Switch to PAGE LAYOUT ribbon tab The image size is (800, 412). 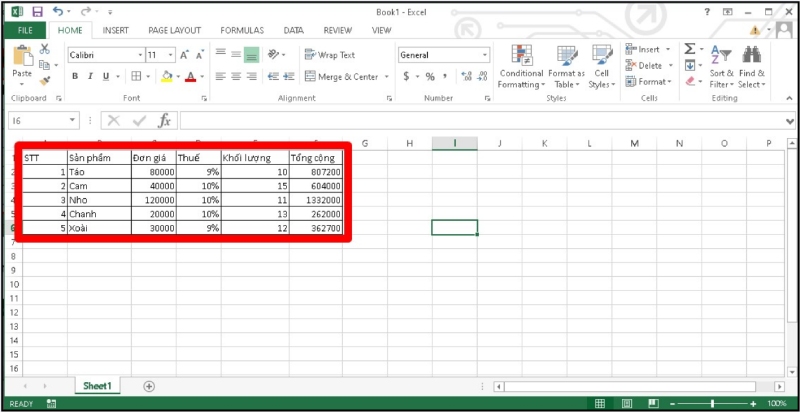(x=174, y=30)
